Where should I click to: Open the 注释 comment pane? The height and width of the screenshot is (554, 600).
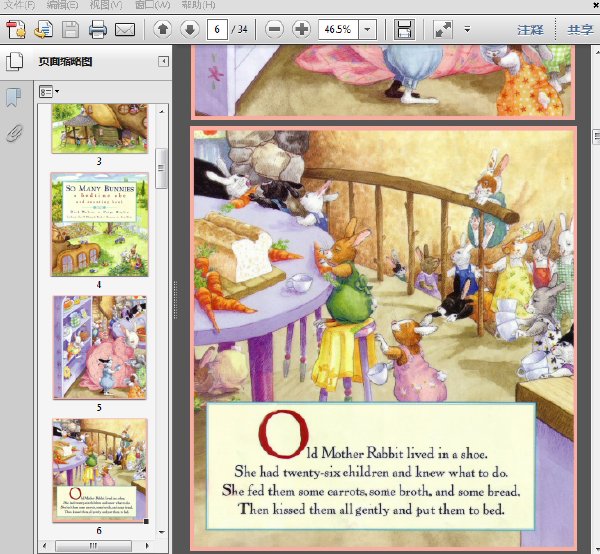point(530,30)
